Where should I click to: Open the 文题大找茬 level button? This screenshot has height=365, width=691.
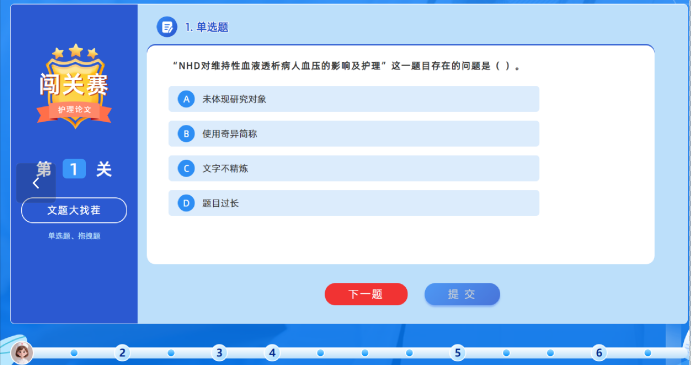[74, 210]
